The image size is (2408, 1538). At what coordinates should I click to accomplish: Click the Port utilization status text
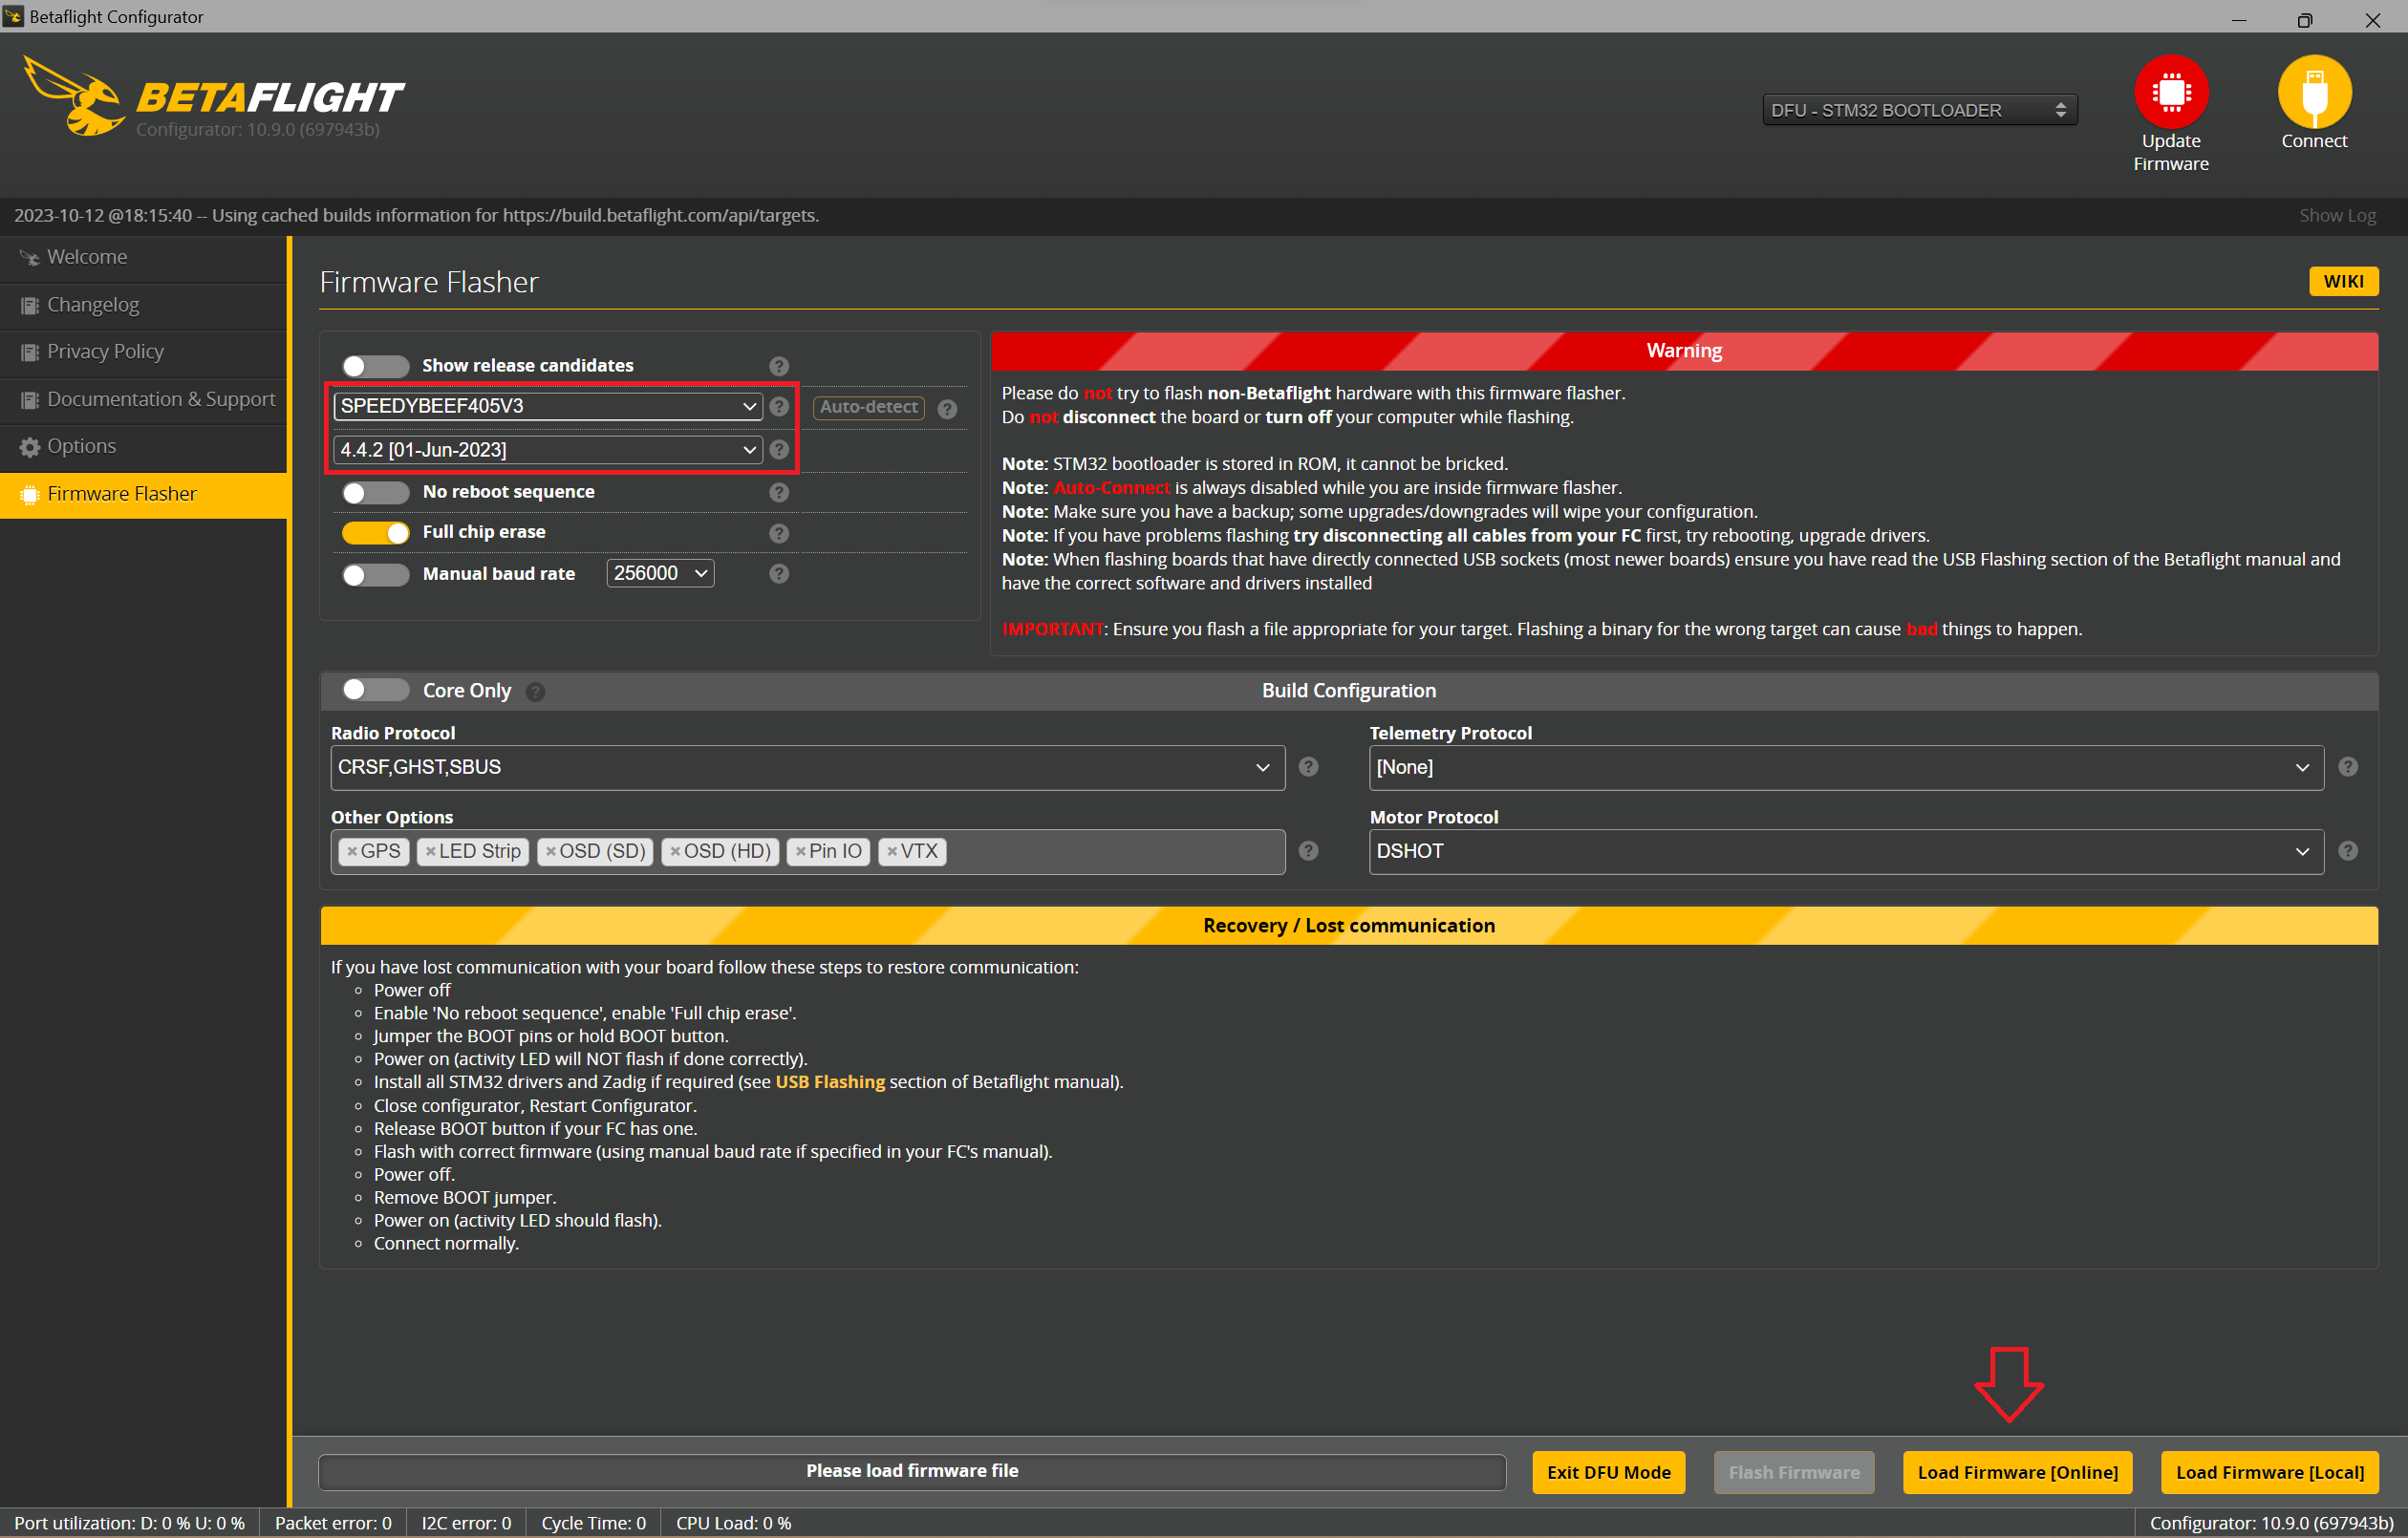point(129,1522)
